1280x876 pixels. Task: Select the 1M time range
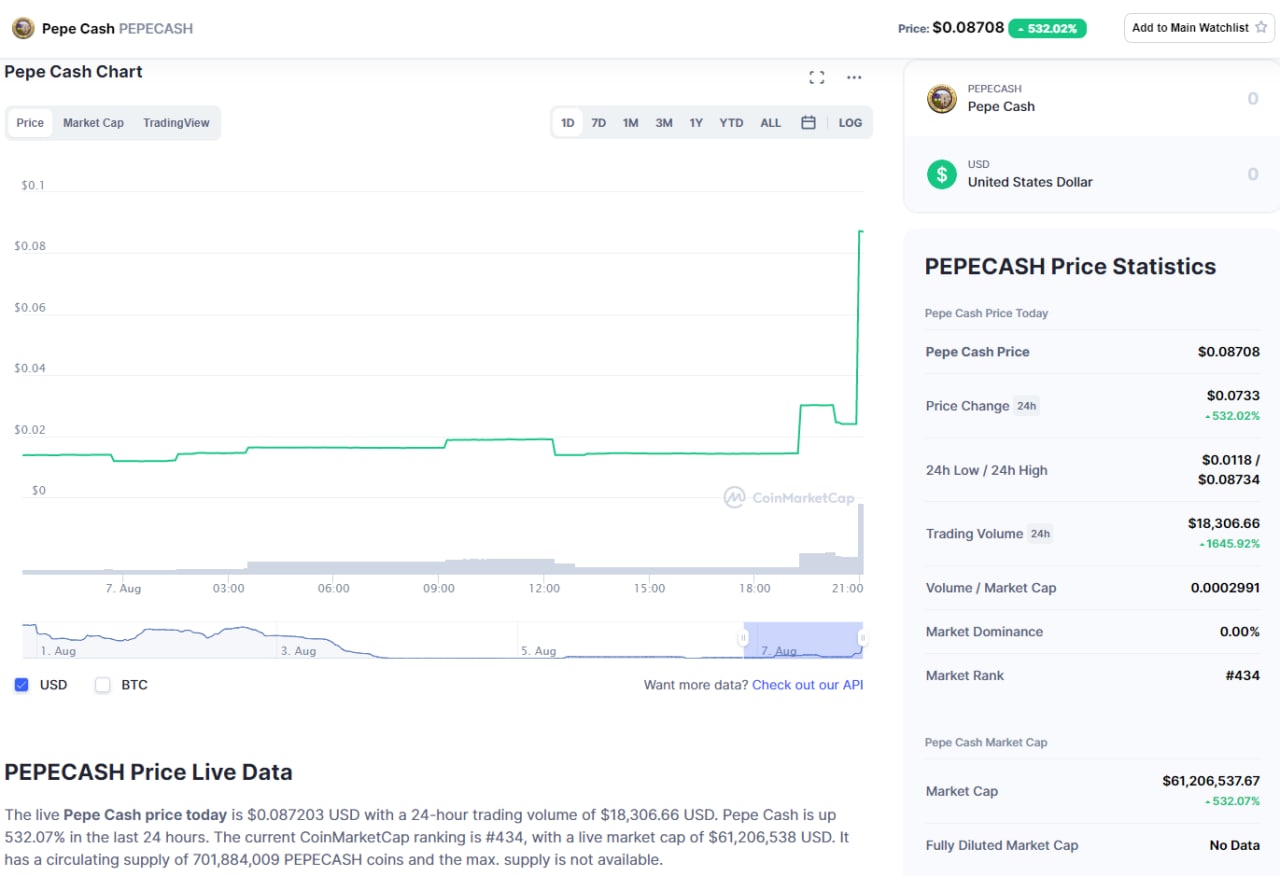(631, 123)
